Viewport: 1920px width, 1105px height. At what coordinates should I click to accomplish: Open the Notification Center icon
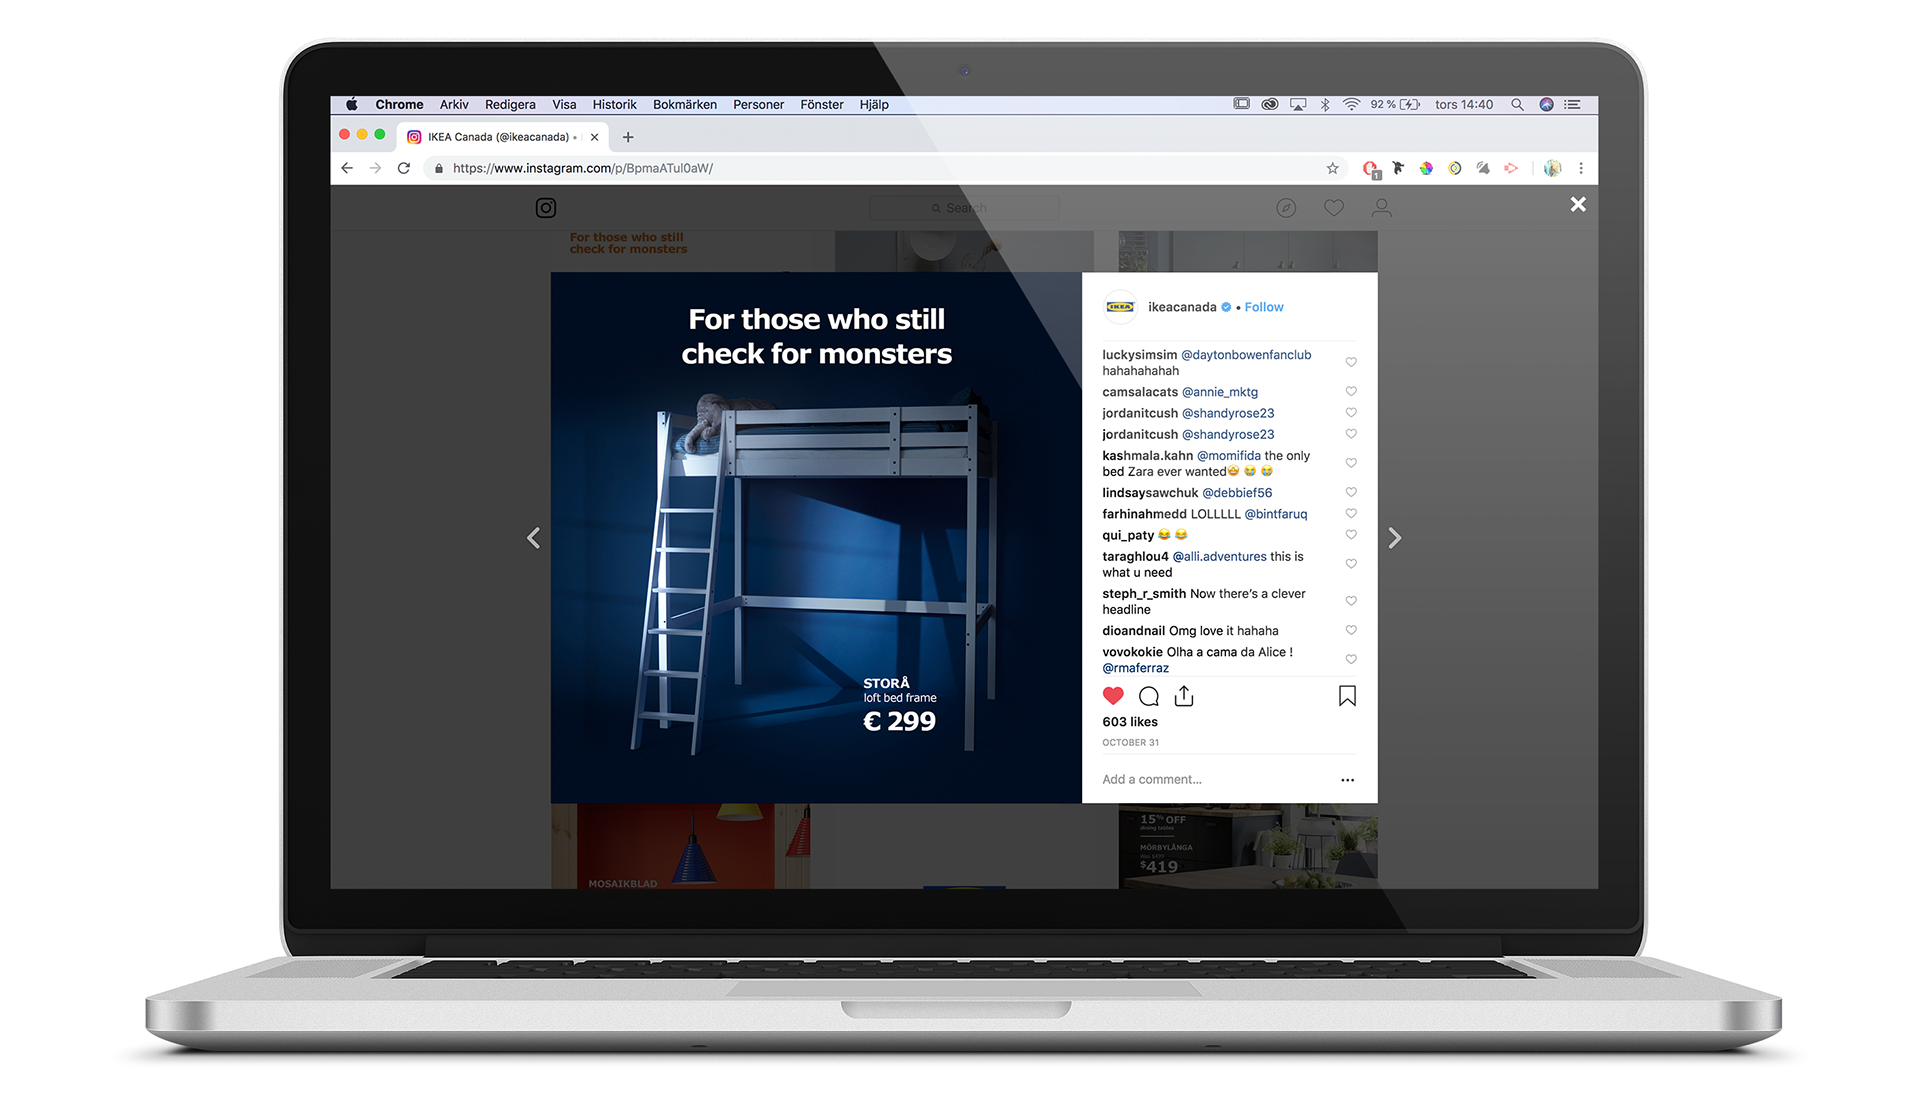(x=1573, y=104)
